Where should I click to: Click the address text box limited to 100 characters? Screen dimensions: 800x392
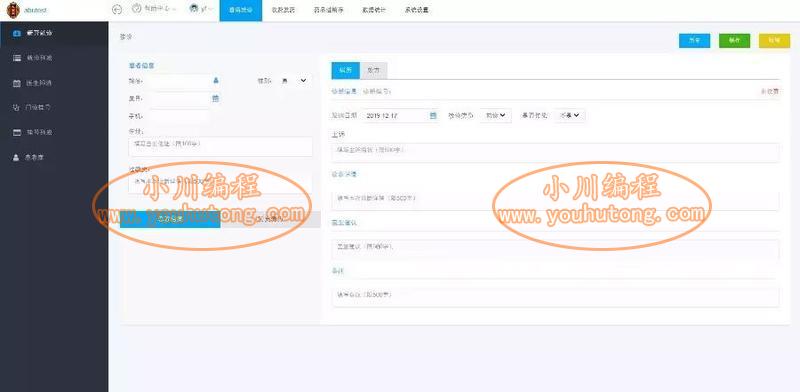[x=220, y=146]
